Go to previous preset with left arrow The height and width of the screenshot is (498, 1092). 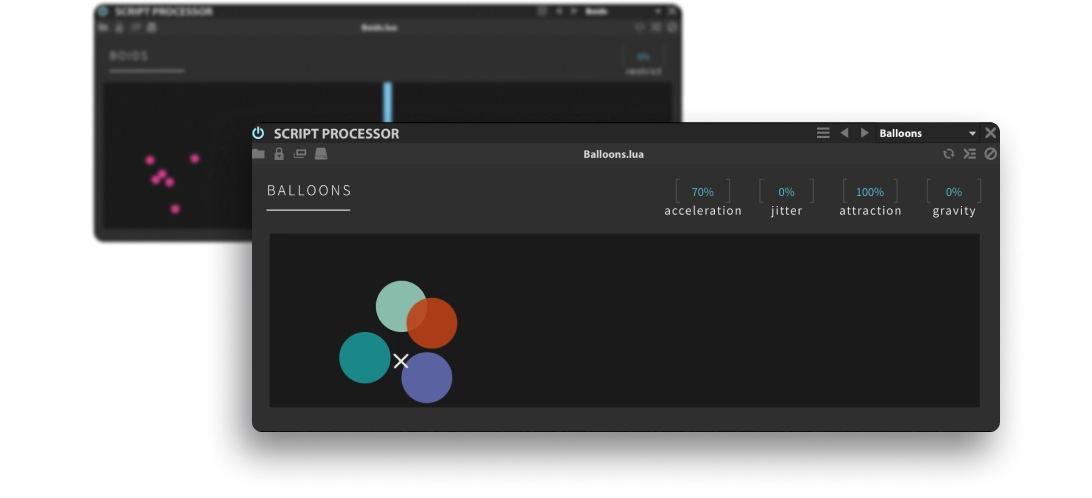click(844, 133)
